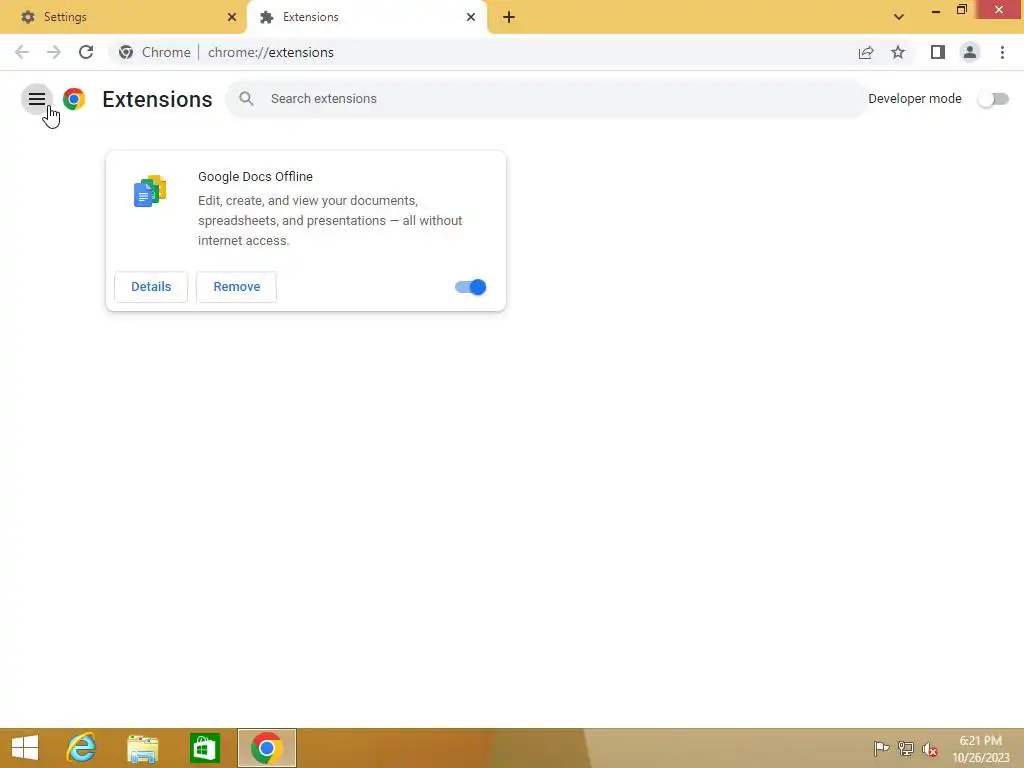Open the Windows Store taskbar icon
The width and height of the screenshot is (1024, 768).
tap(204, 748)
